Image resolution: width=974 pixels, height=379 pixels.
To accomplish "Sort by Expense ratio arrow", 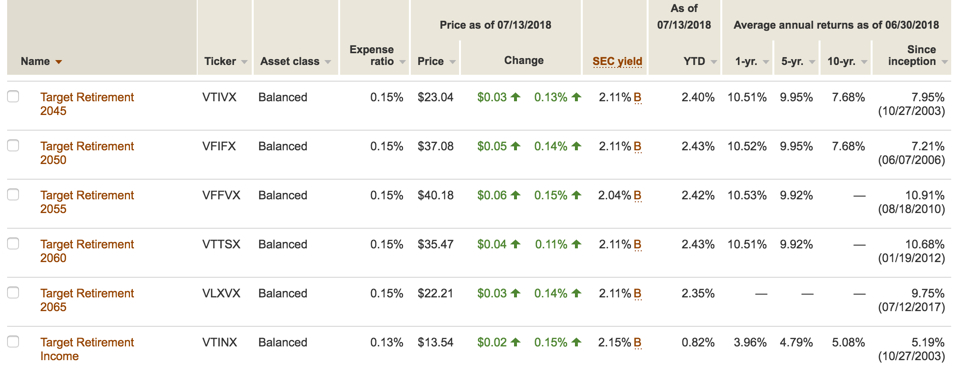I will pos(403,62).
